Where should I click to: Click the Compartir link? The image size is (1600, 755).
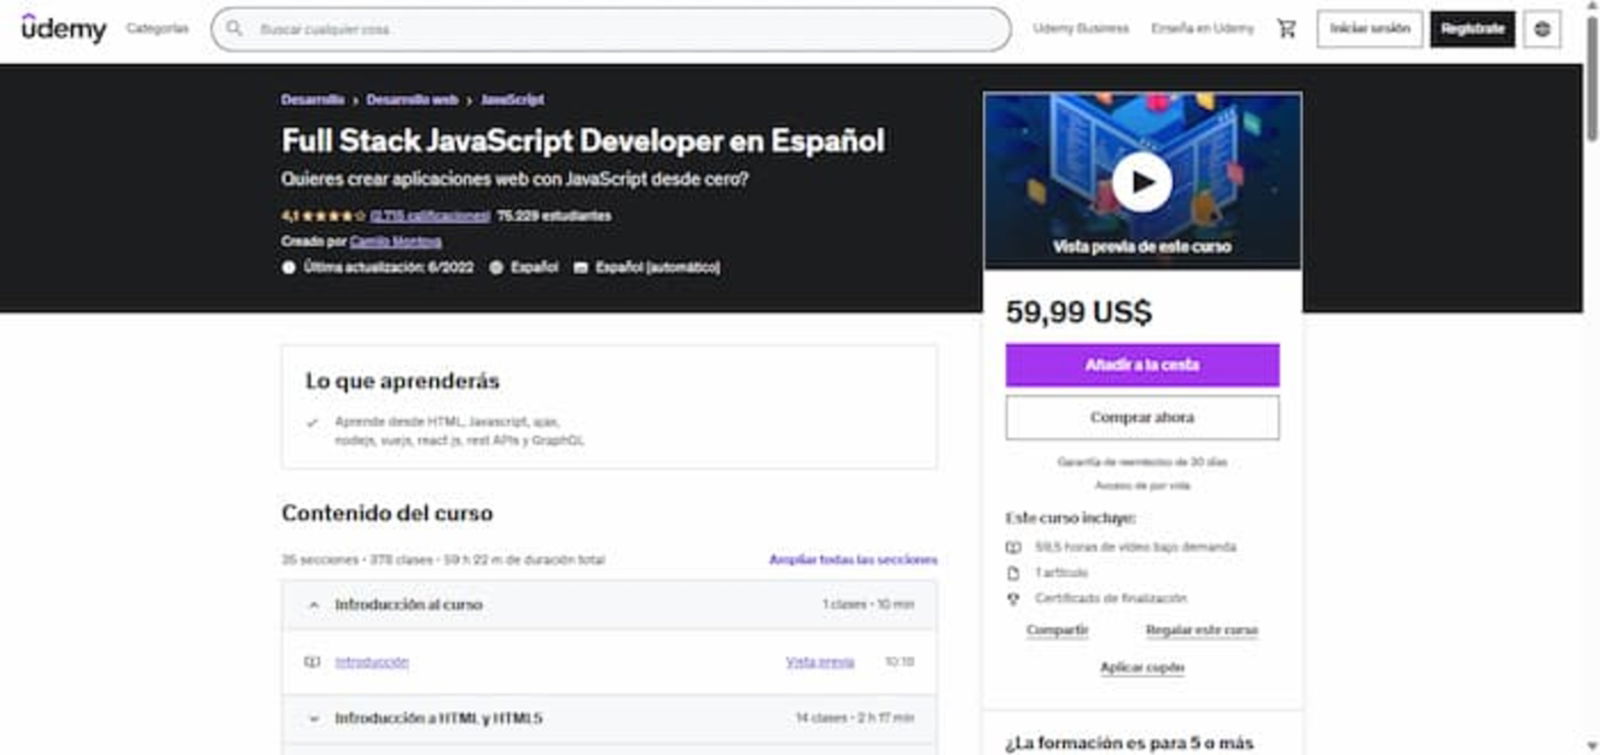1057,630
